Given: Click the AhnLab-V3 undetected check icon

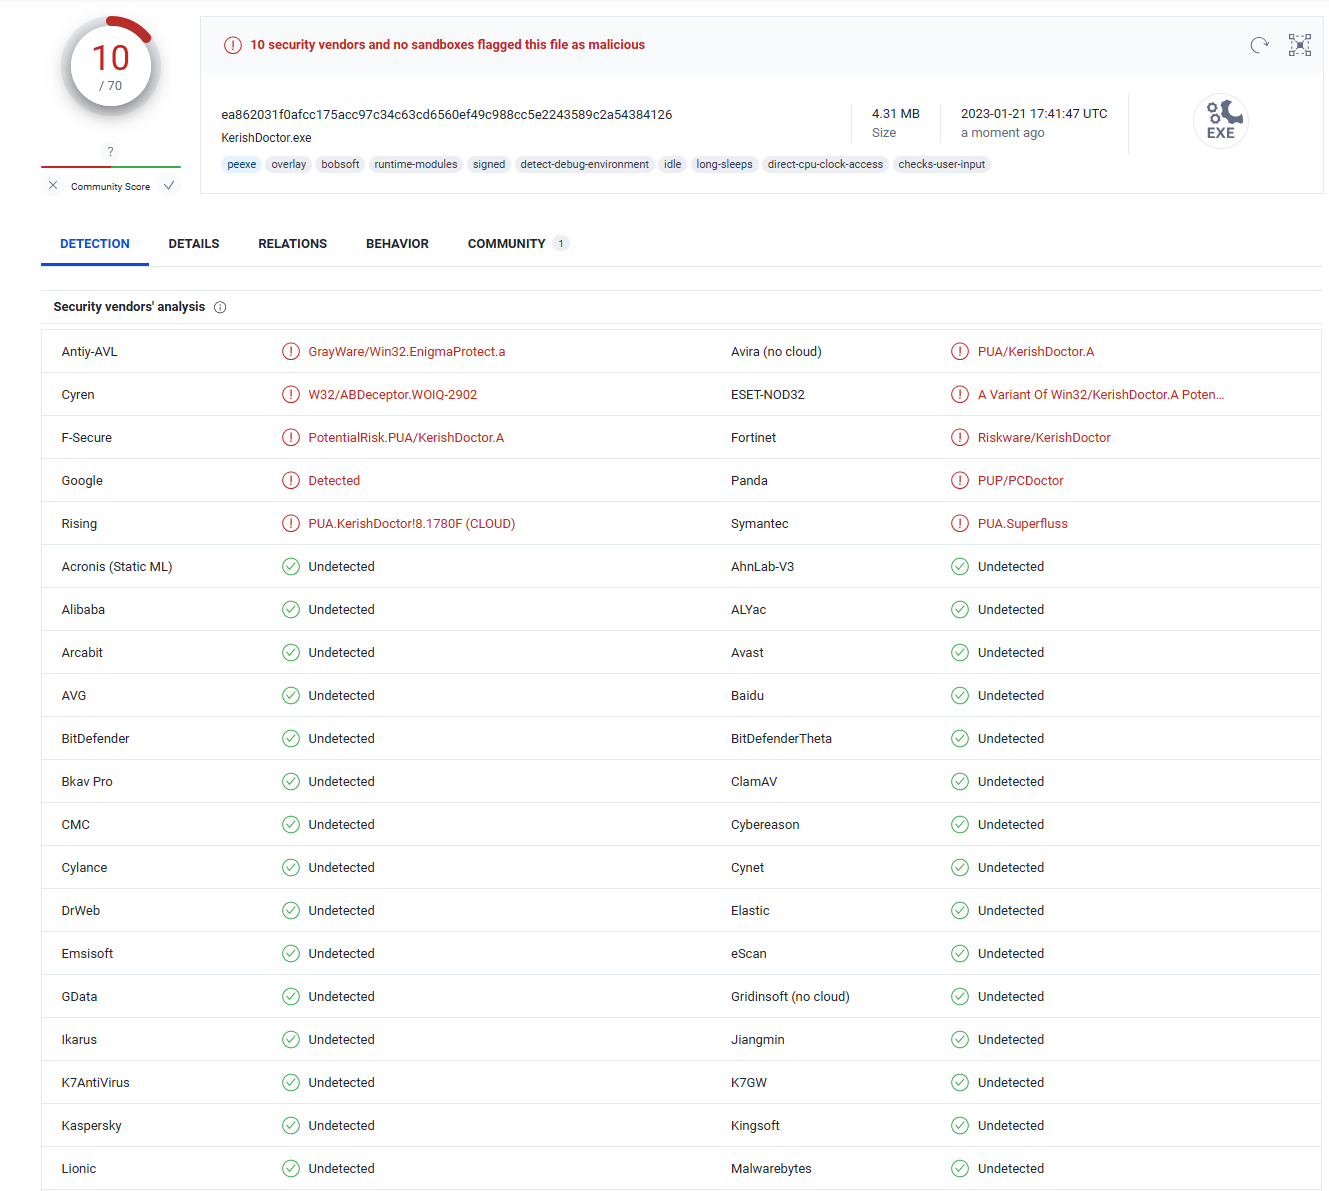Looking at the screenshot, I should [x=960, y=567].
